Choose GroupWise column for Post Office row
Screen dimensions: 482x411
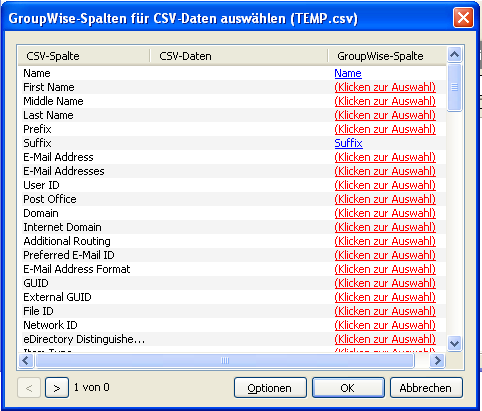tap(385, 199)
